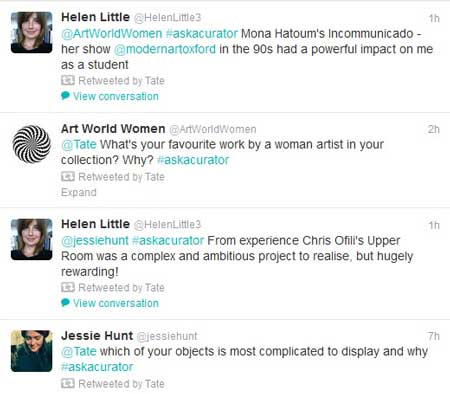Click retweet icon under Jessie Hunt's tweet
This screenshot has height=394, width=450.
(x=68, y=383)
